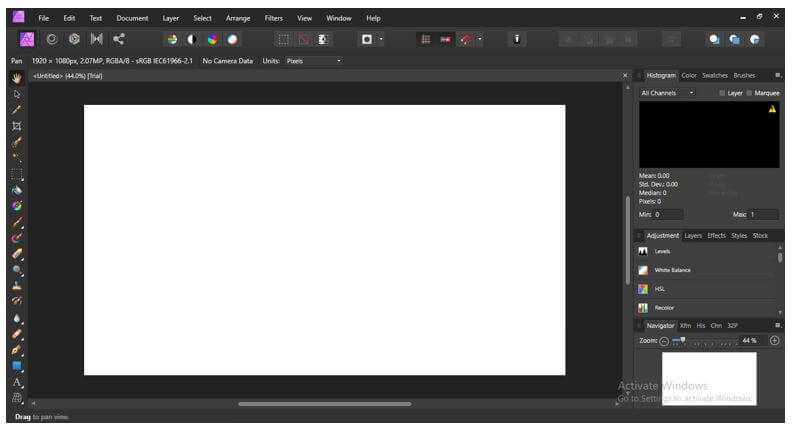This screenshot has height=433, width=804.
Task: Select the Blur droplet tool
Action: point(17,319)
